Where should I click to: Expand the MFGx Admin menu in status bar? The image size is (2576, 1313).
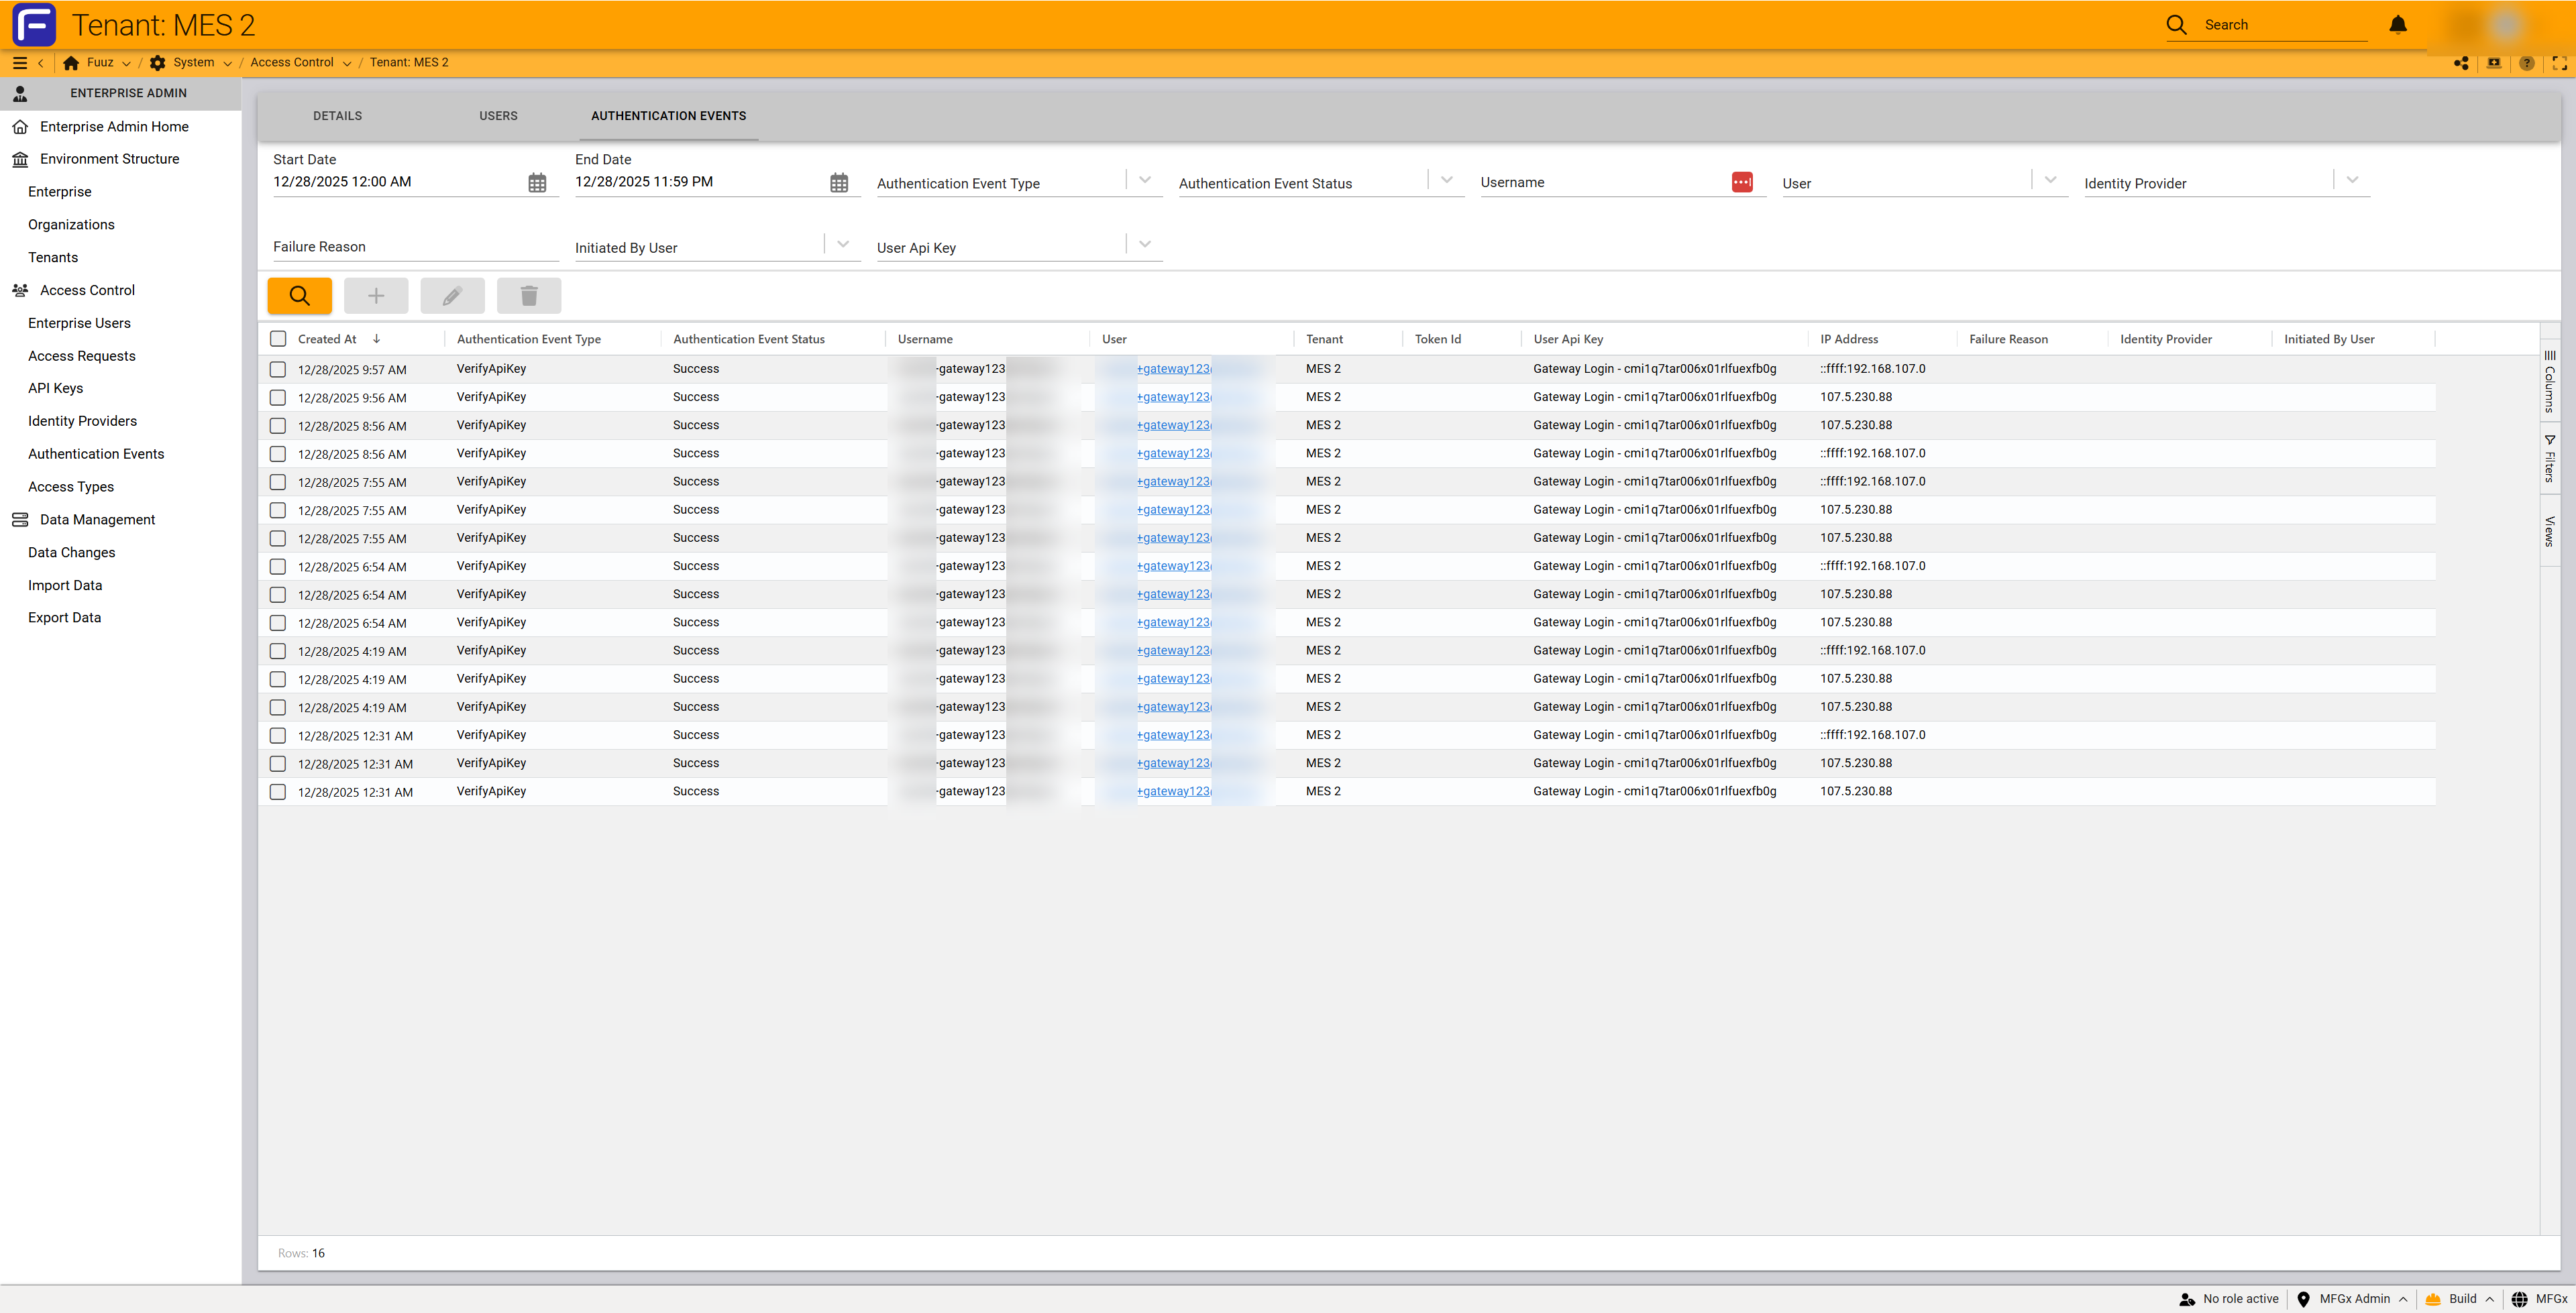pos(2402,1300)
